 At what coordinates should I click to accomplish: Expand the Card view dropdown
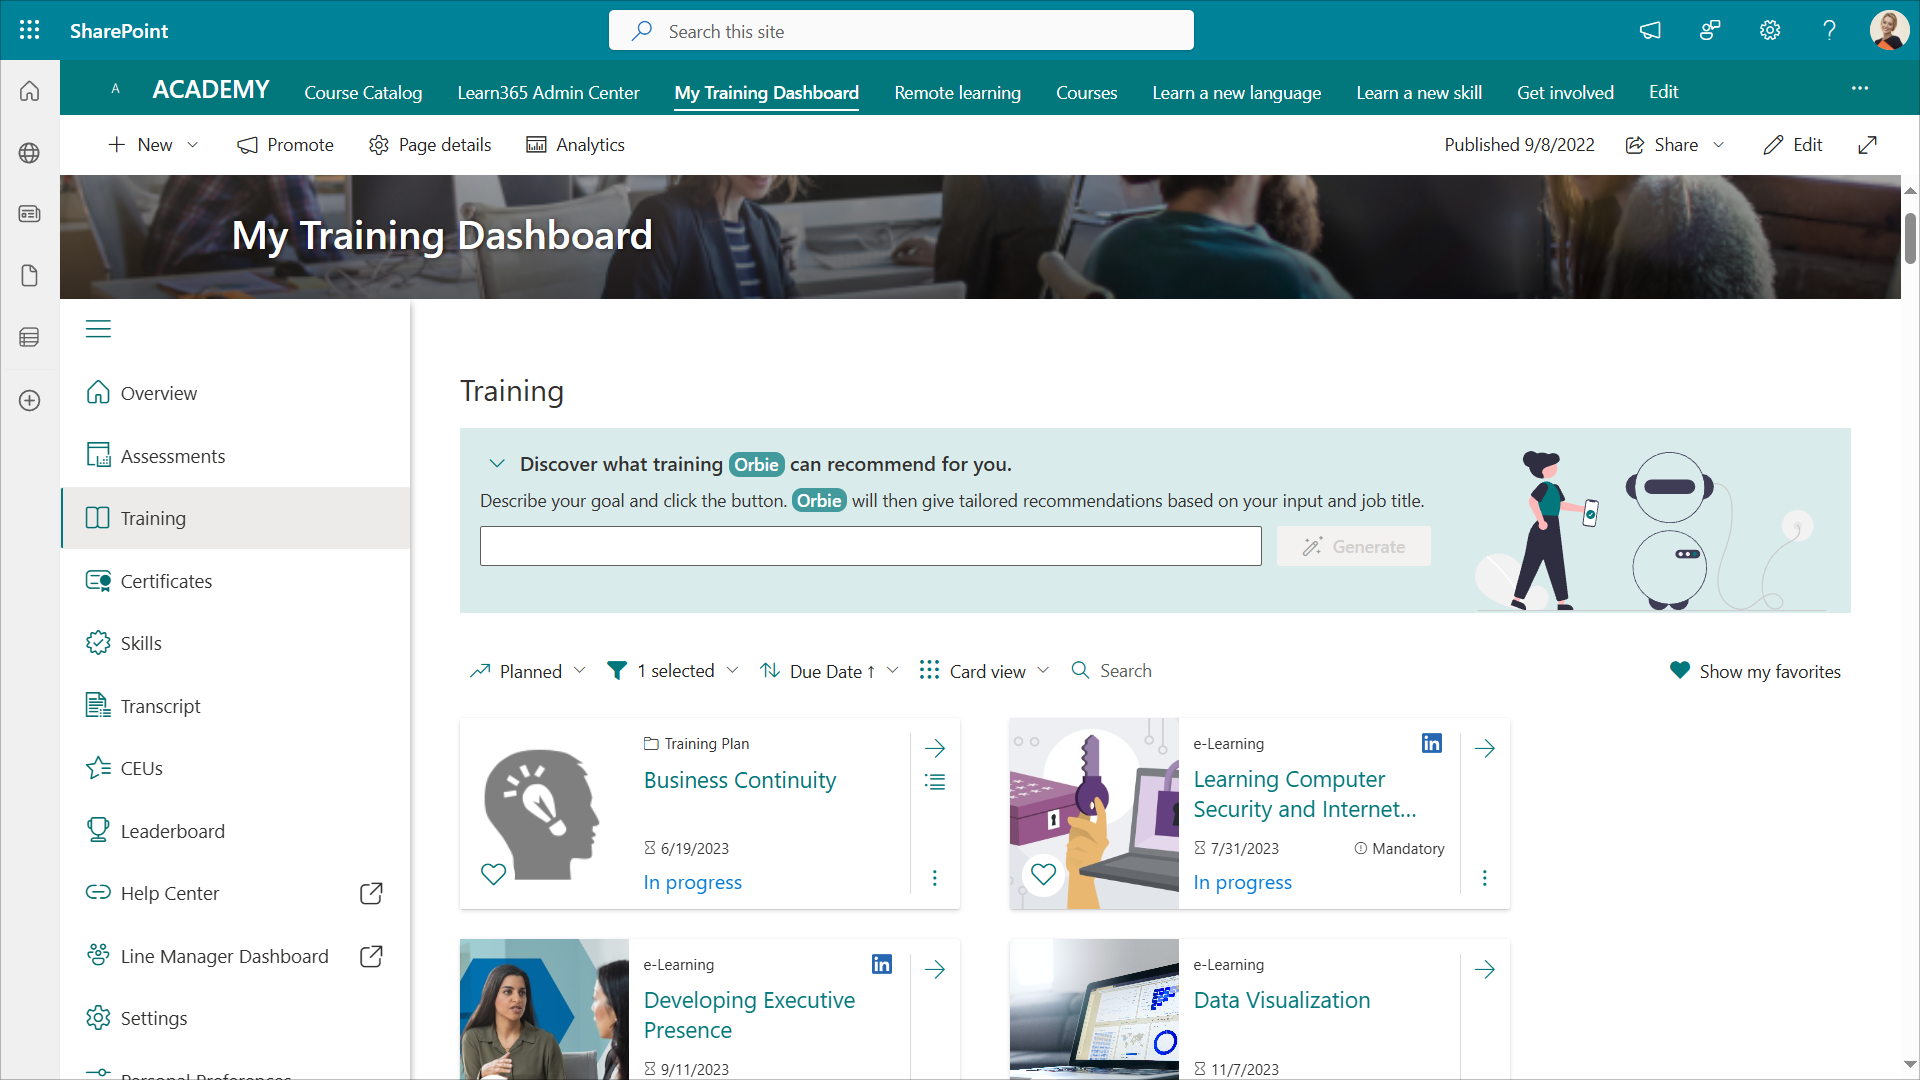point(985,671)
